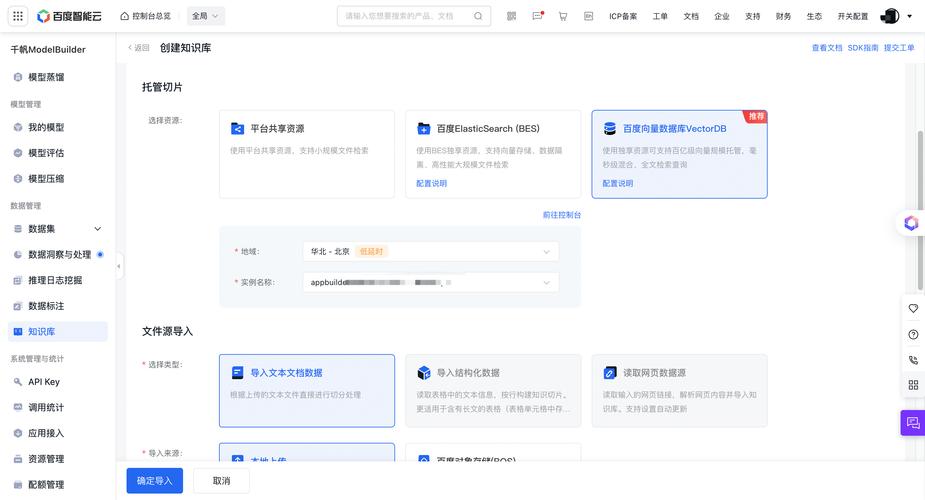The image size is (925, 500).
Task: Select 导入结构化数据 import type card
Action: [x=493, y=390]
